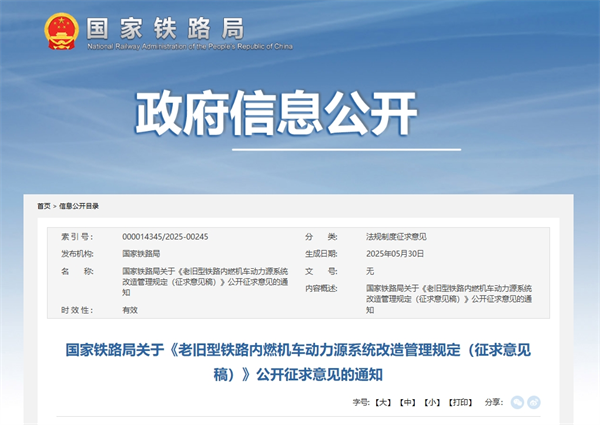600x425 pixels.
Task: Click the 名称 field title text
Action: point(205,282)
